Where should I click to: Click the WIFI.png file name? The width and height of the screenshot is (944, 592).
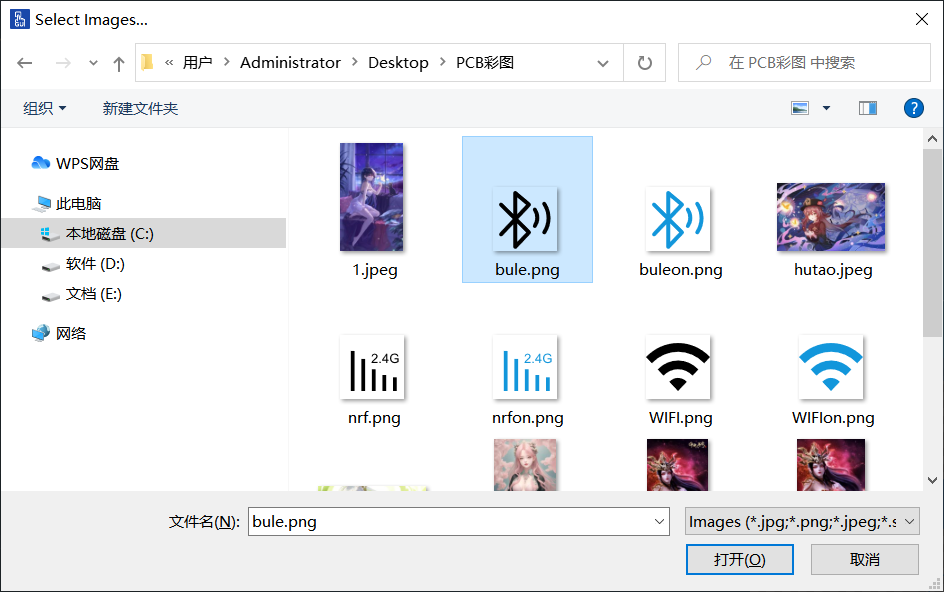coord(680,418)
